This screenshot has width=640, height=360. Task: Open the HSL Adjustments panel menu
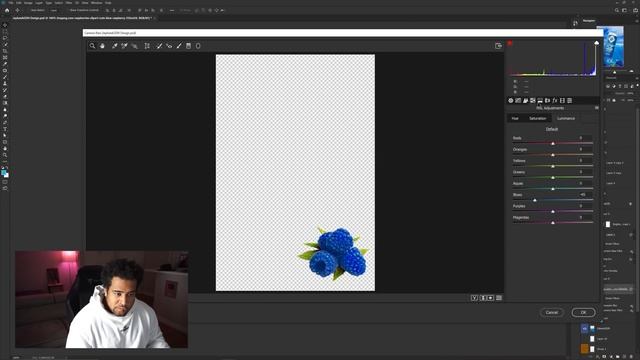pyautogui.click(x=597, y=108)
